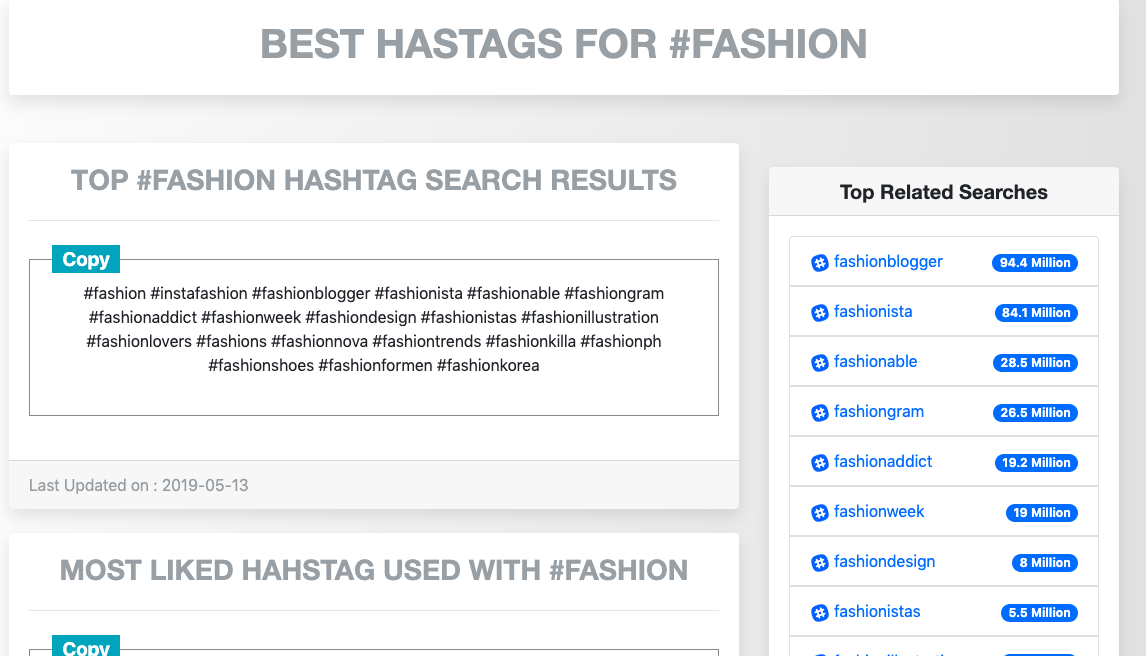Image resolution: width=1146 pixels, height=656 pixels.
Task: Click hashtag icon beside fashionable
Action: (x=820, y=363)
